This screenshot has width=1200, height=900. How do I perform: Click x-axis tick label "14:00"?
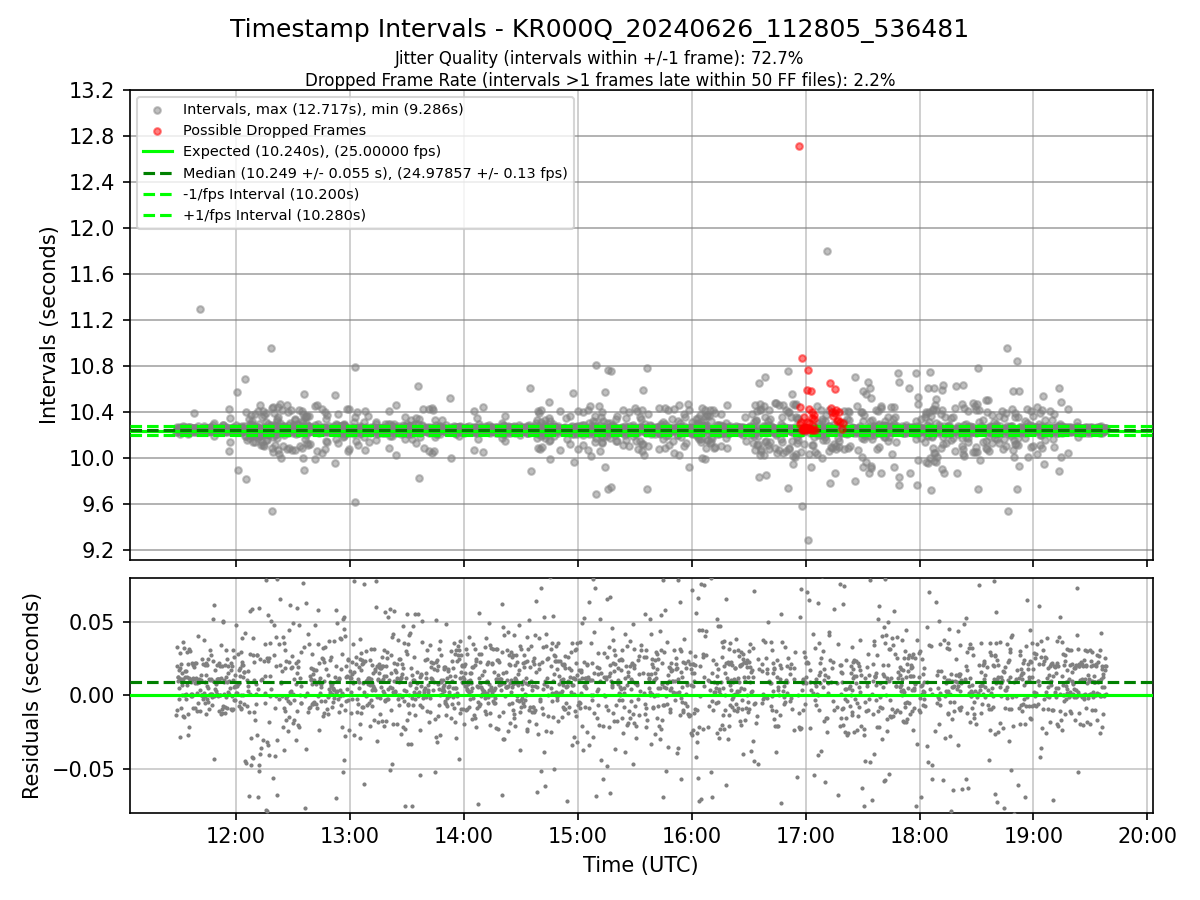(x=464, y=834)
